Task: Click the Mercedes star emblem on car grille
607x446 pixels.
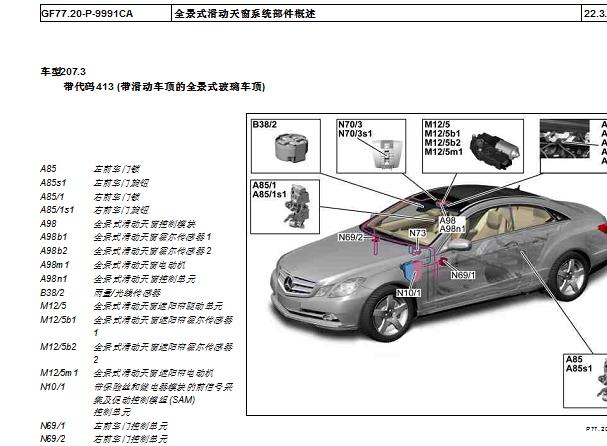Action: click(x=288, y=285)
